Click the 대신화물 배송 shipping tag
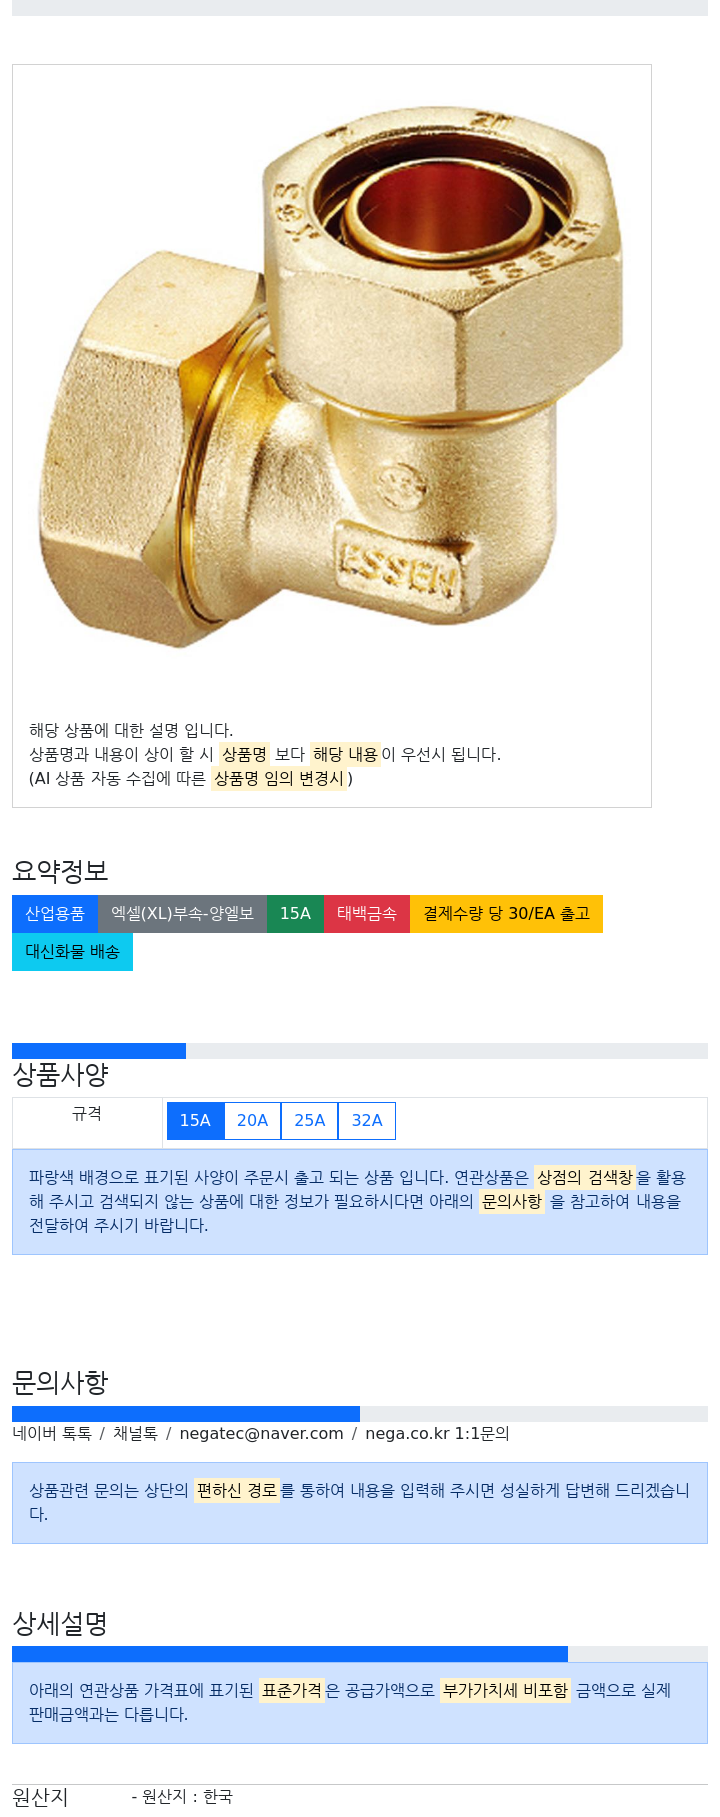Screen dimensions: 720x1817 tap(72, 952)
